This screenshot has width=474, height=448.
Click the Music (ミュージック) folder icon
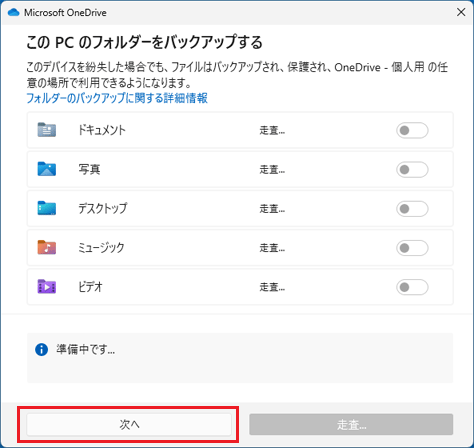(x=47, y=247)
